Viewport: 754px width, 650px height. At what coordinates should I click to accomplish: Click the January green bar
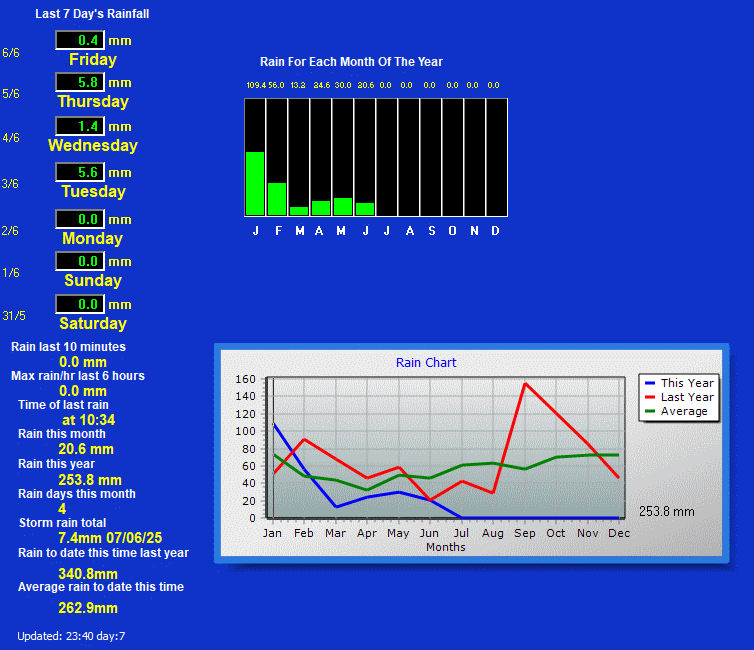(255, 184)
